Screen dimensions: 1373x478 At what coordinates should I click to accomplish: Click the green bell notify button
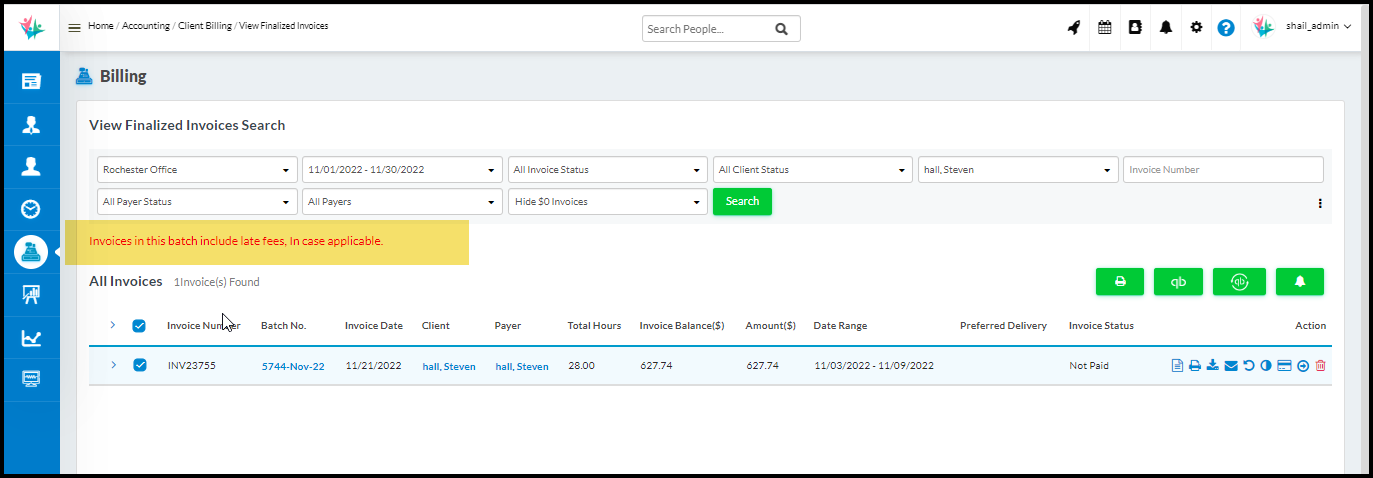(x=1300, y=282)
